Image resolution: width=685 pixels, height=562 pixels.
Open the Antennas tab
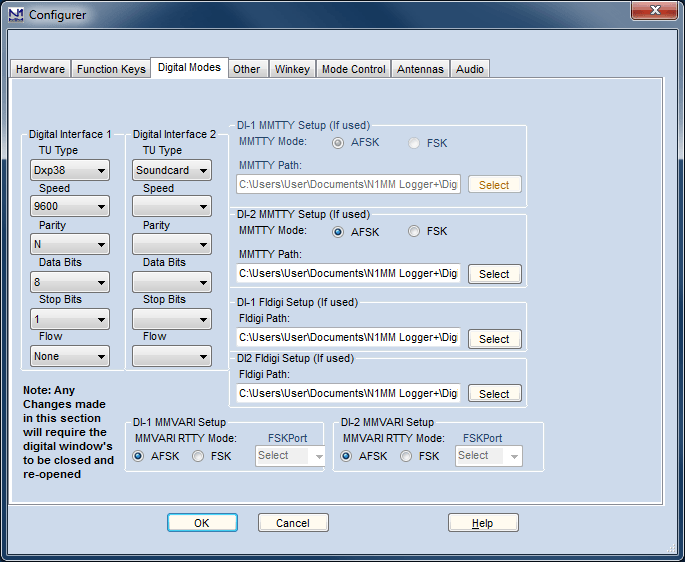click(x=420, y=69)
